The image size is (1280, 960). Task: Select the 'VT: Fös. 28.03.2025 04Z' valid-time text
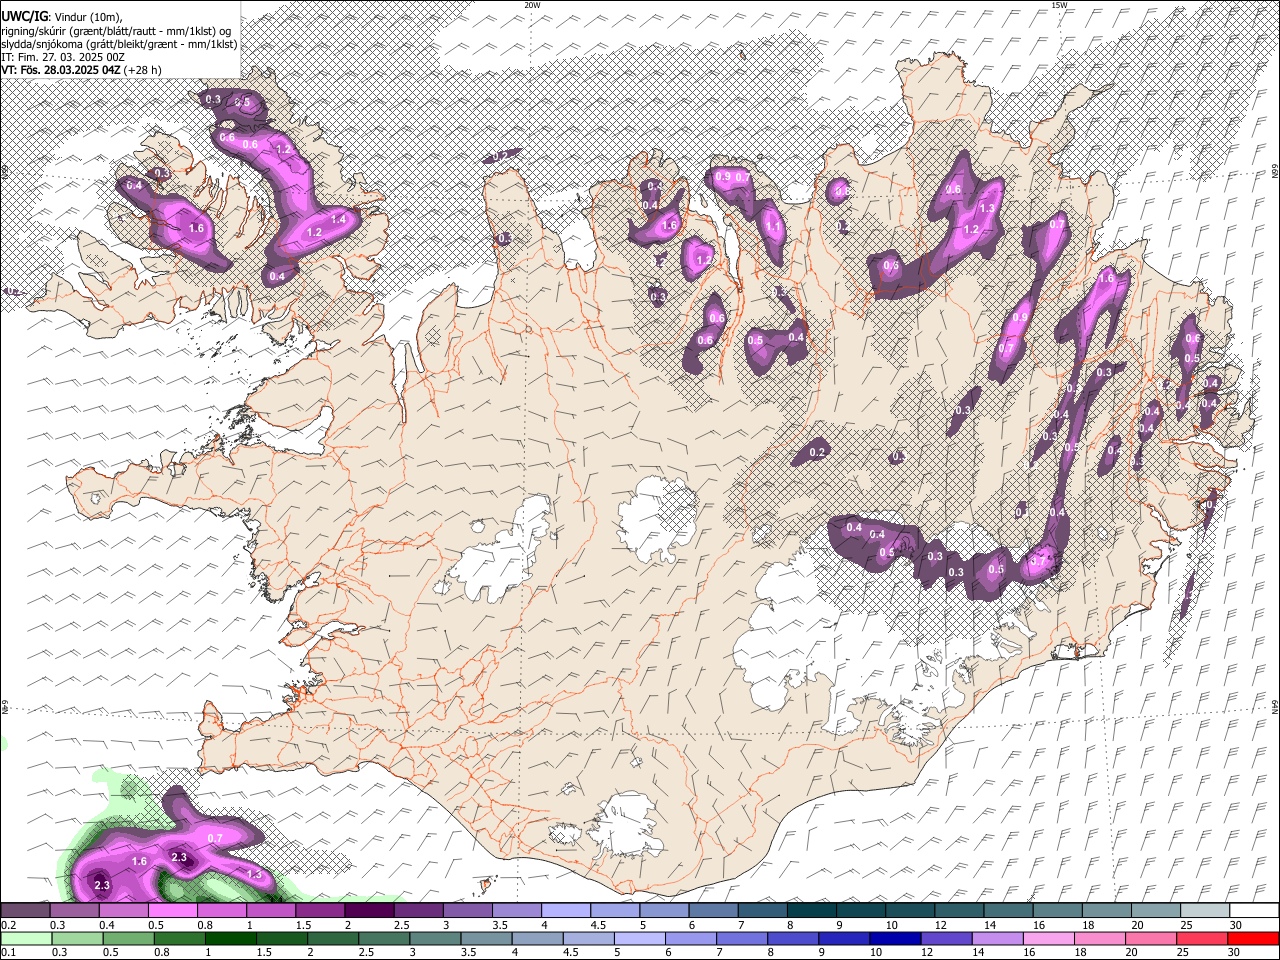pyautogui.click(x=61, y=70)
